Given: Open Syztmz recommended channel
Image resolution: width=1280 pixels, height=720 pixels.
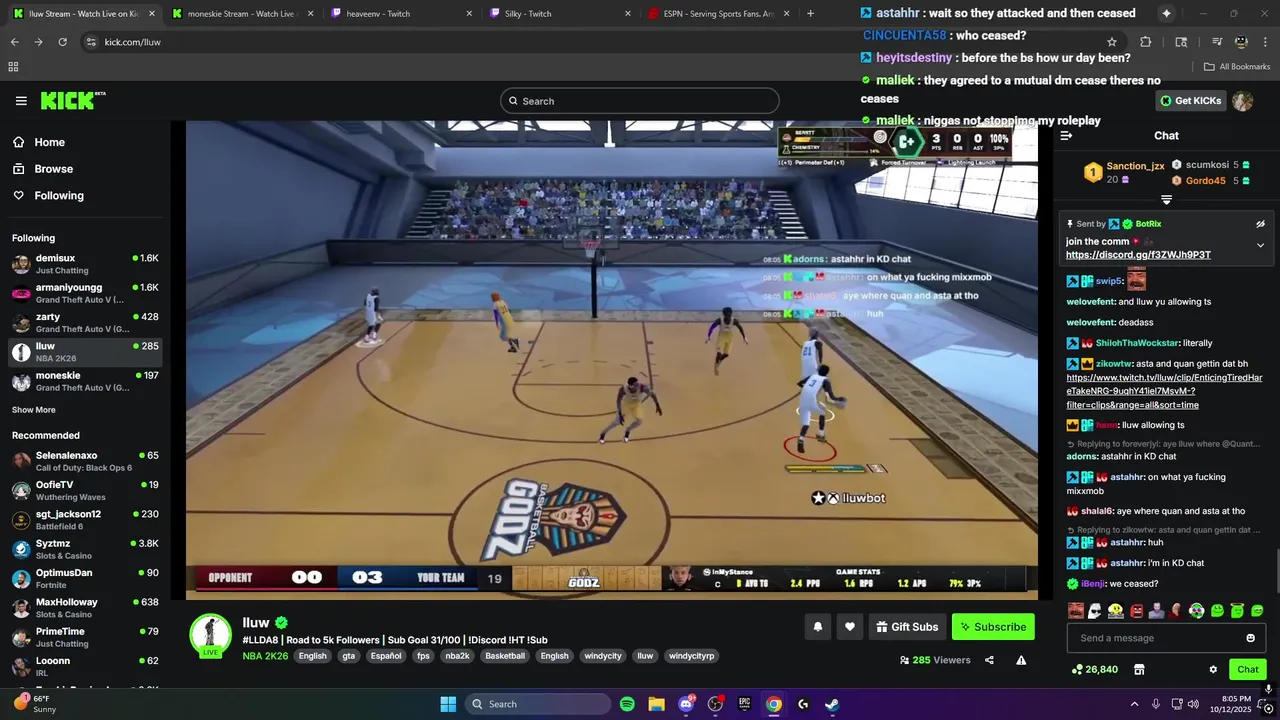Looking at the screenshot, I should (x=85, y=549).
